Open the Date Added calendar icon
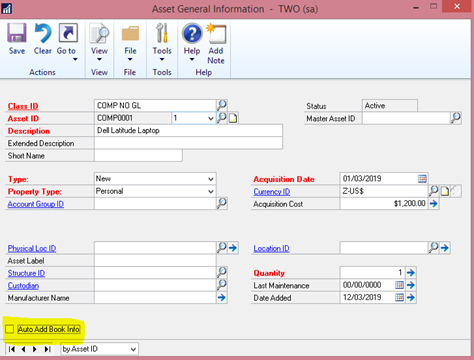Image resolution: width=474 pixels, height=360 pixels. click(x=399, y=297)
